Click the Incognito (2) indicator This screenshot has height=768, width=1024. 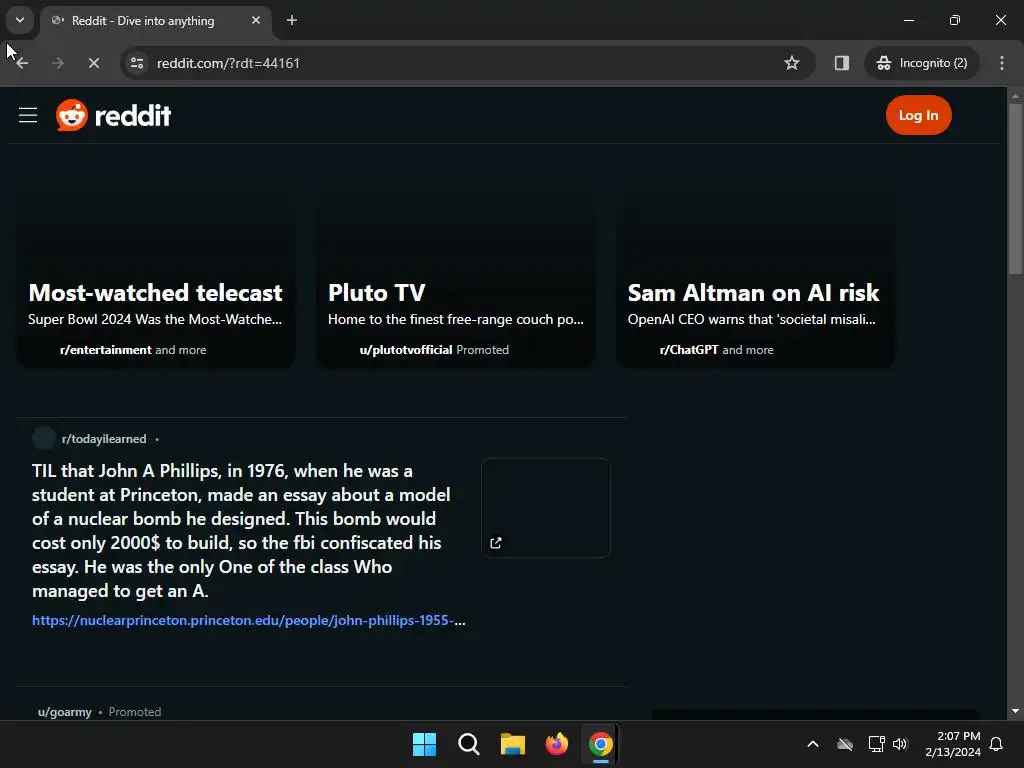point(922,63)
